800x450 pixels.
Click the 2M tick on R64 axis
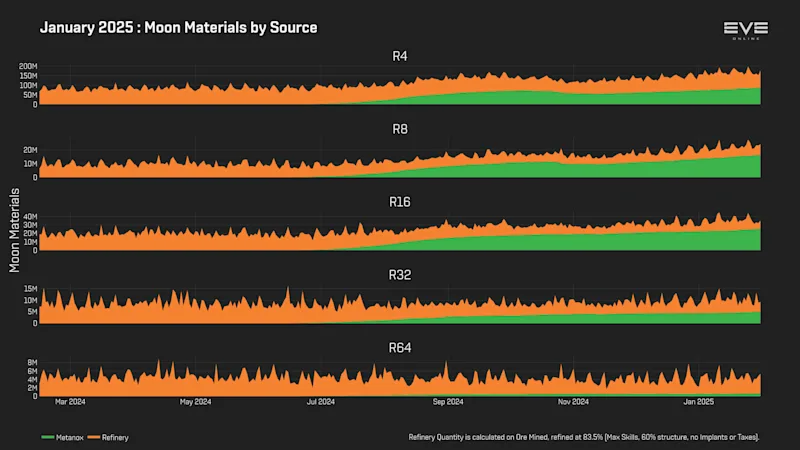32,388
